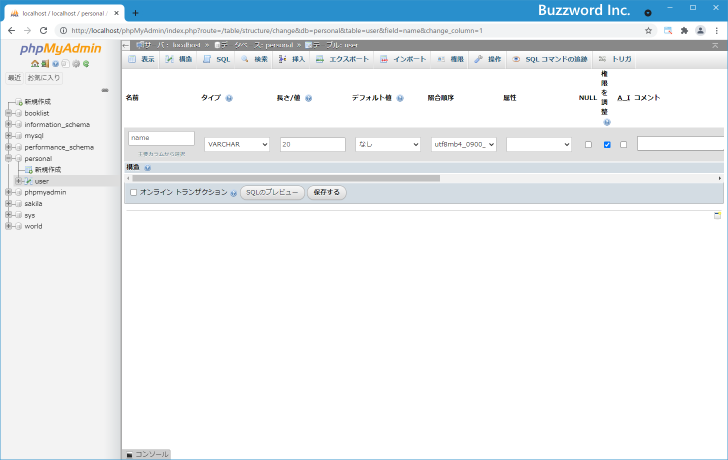Click the お気に入り favorites button
728x460 pixels.
(44, 78)
